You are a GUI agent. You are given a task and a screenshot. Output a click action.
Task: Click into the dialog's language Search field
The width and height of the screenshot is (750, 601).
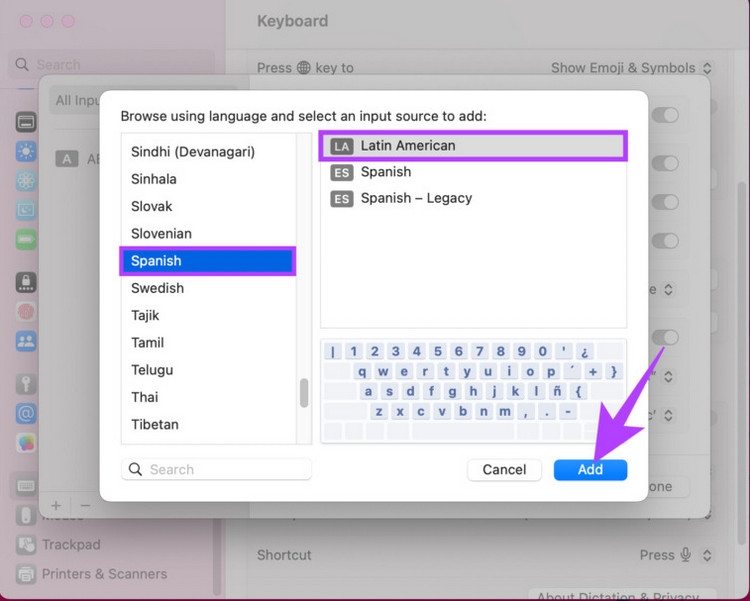[x=216, y=469]
